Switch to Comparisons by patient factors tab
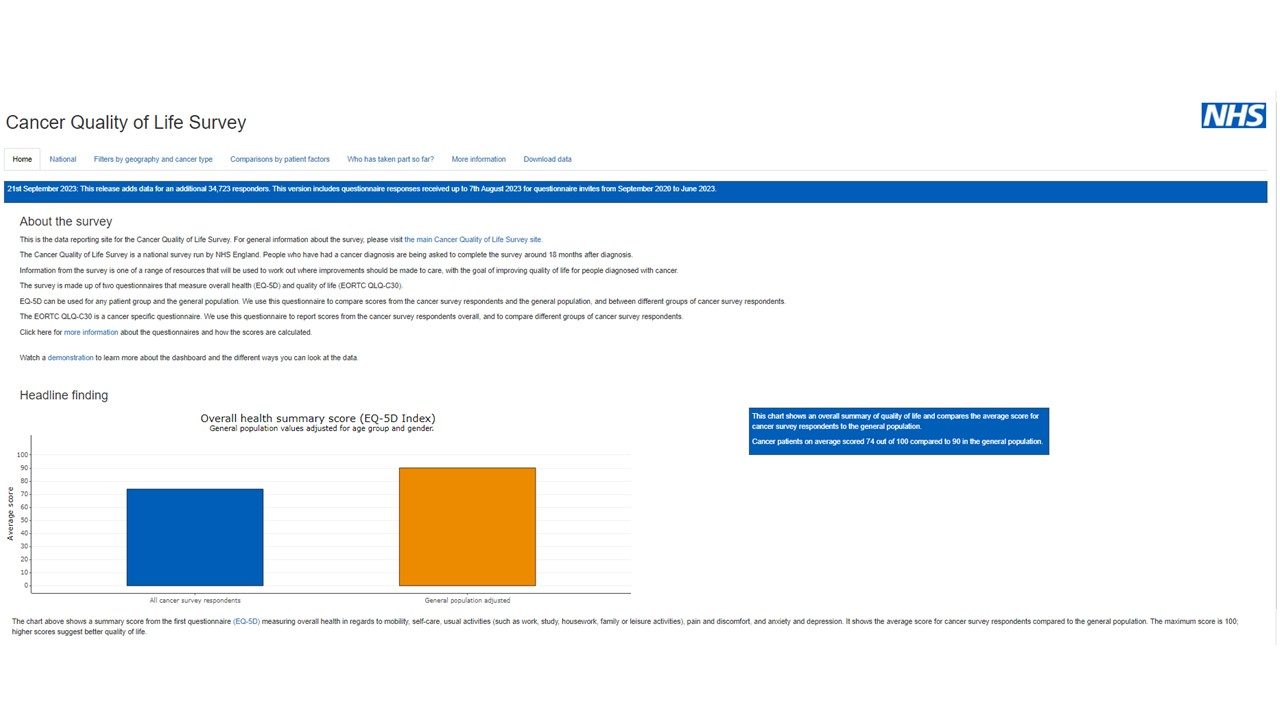Screen dimensions: 1280x720 coord(280,159)
